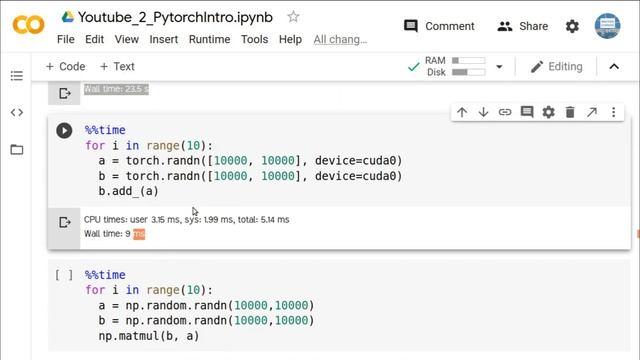The height and width of the screenshot is (360, 640).
Task: Click the connected checkmark next to RAM
Action: click(x=413, y=67)
